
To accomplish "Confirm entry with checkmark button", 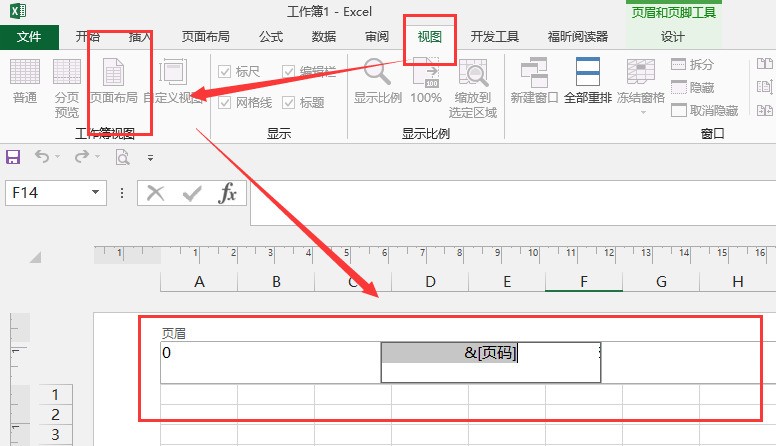I will (x=192, y=193).
